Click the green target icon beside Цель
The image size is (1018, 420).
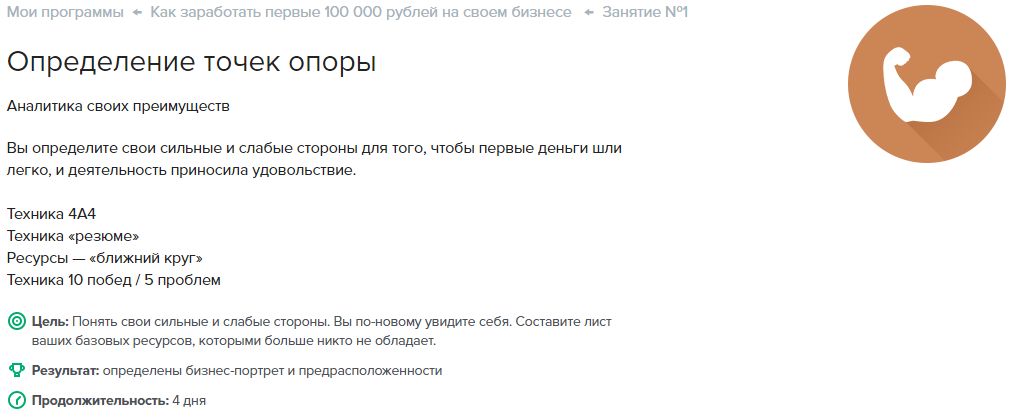tap(16, 321)
